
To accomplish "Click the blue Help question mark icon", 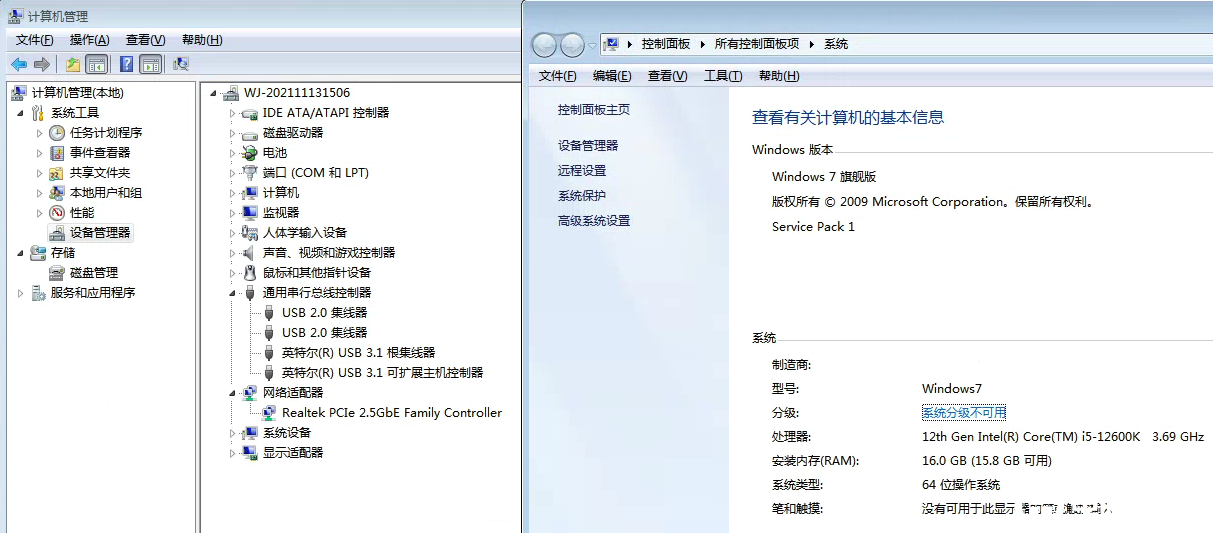I will 127,64.
